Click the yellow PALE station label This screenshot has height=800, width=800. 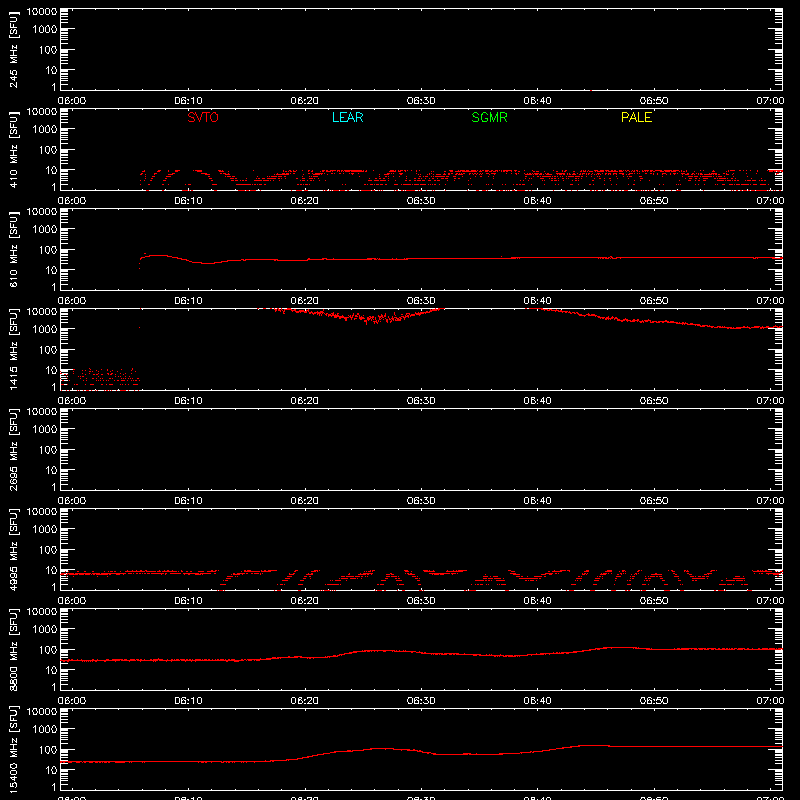click(636, 117)
